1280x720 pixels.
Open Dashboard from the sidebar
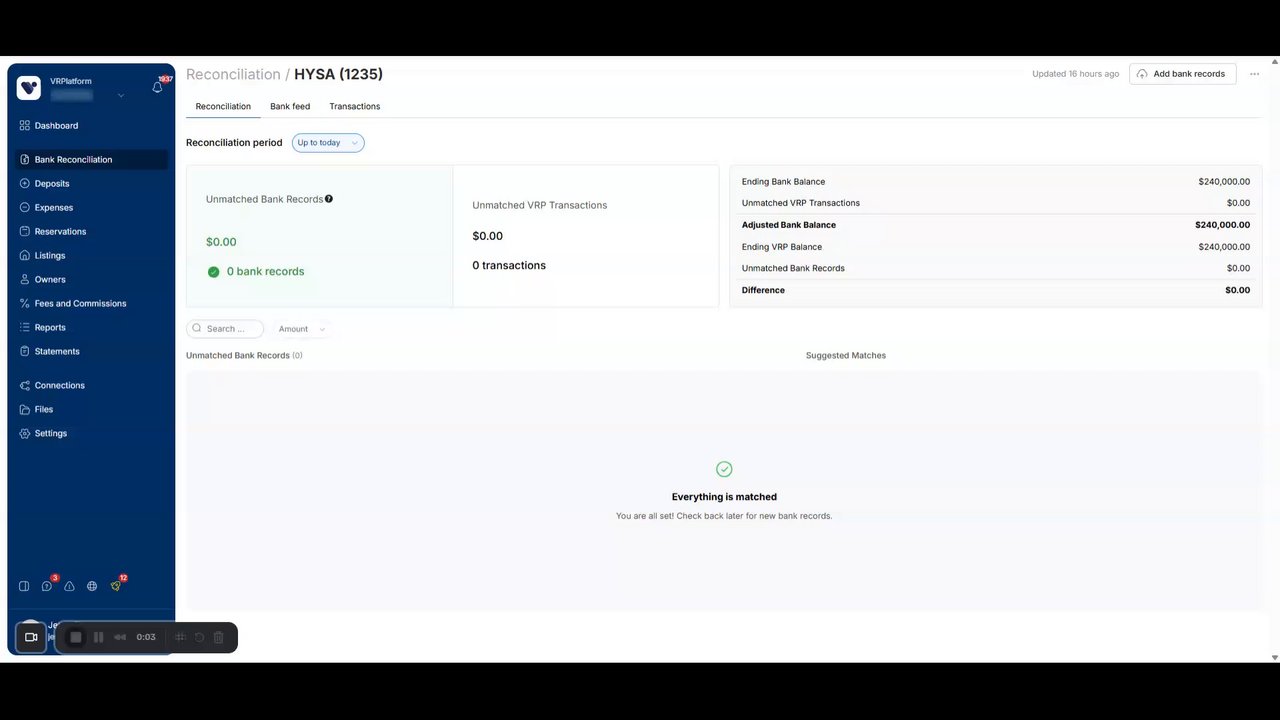point(56,126)
